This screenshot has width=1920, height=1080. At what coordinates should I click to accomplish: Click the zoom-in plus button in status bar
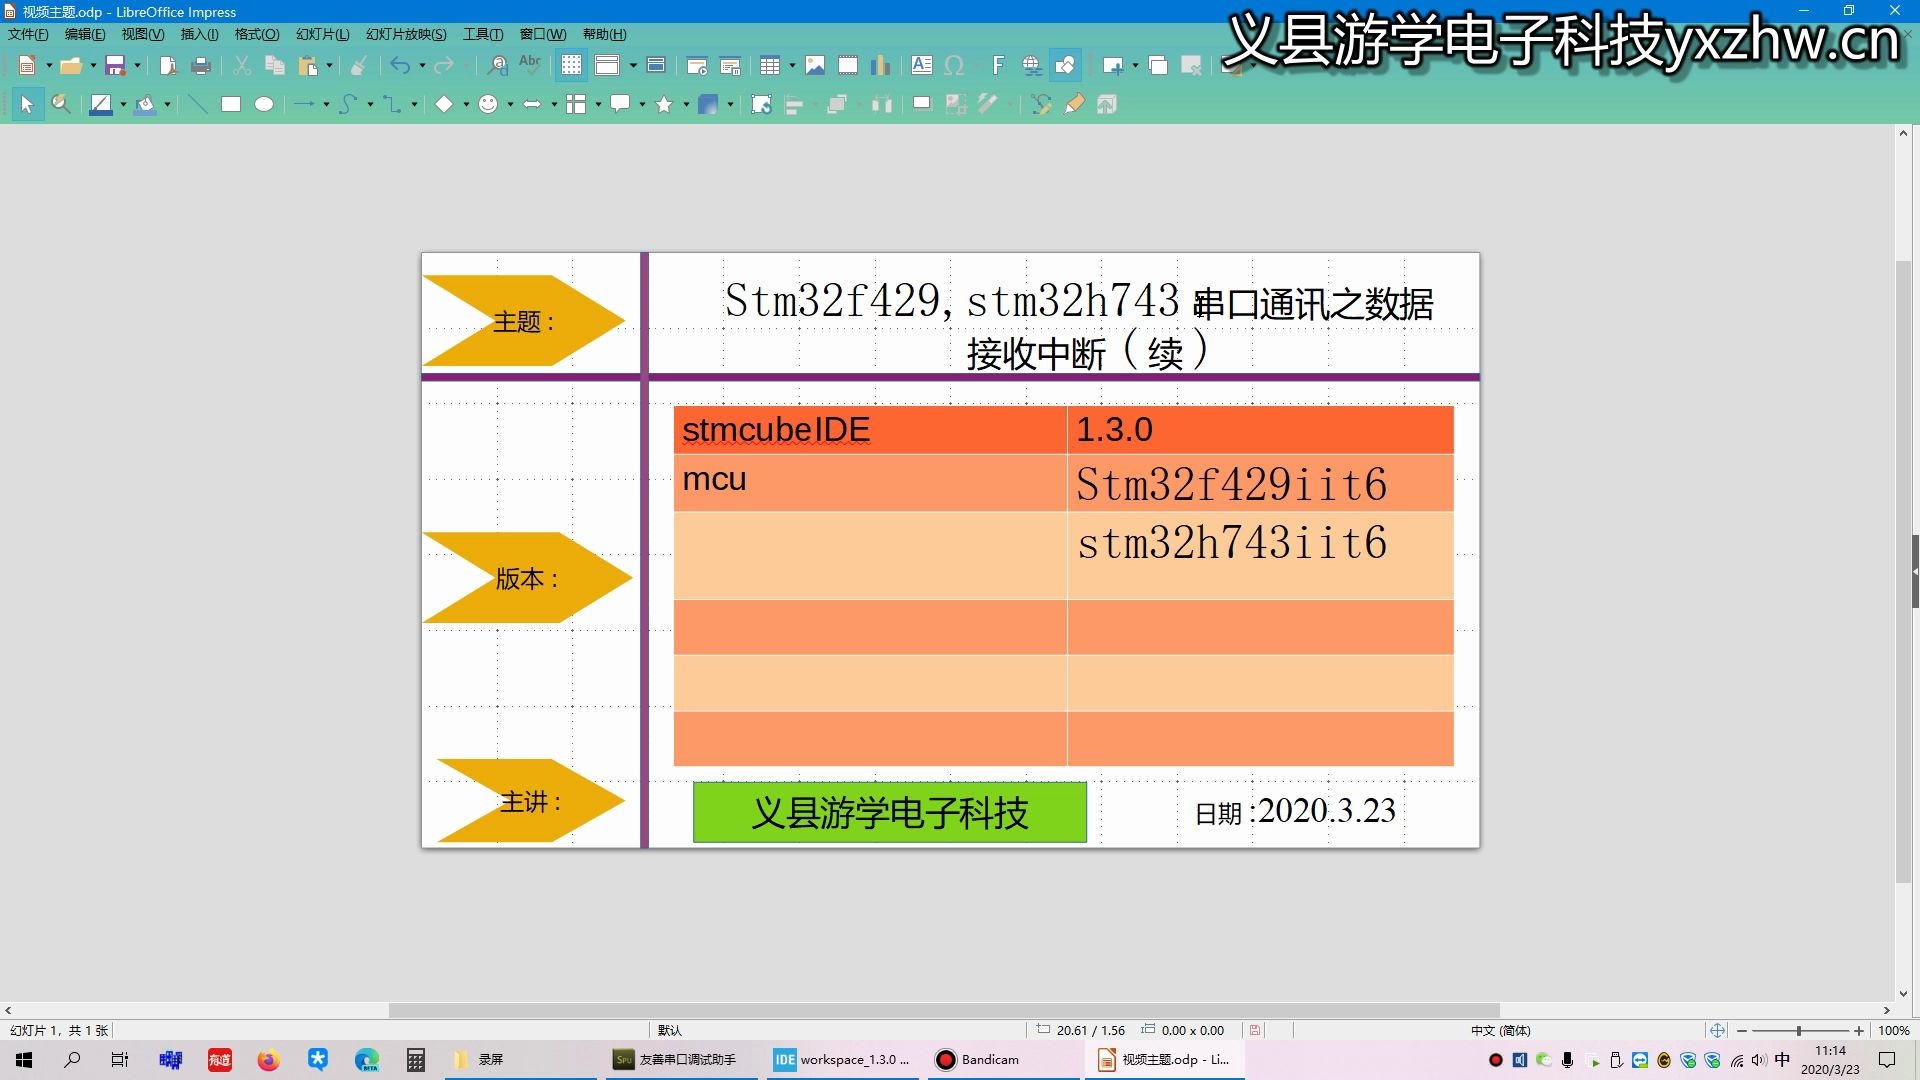point(1859,1031)
